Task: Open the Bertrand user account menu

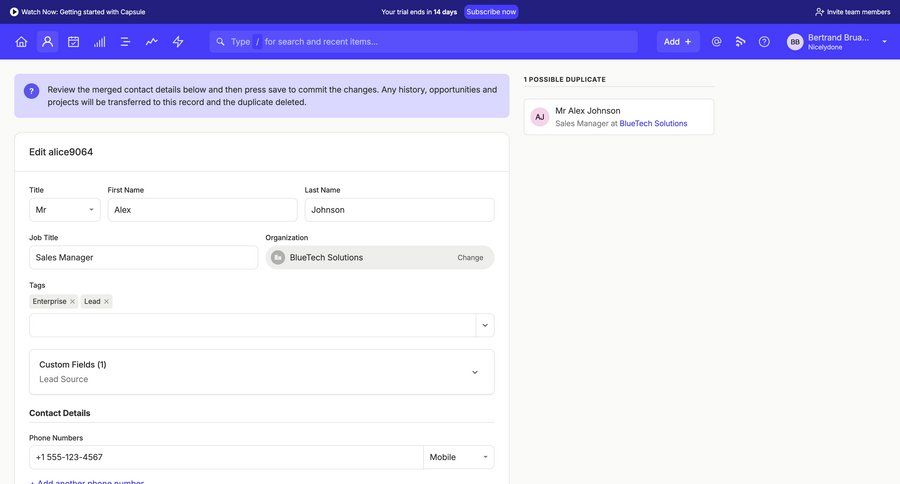Action: [838, 42]
